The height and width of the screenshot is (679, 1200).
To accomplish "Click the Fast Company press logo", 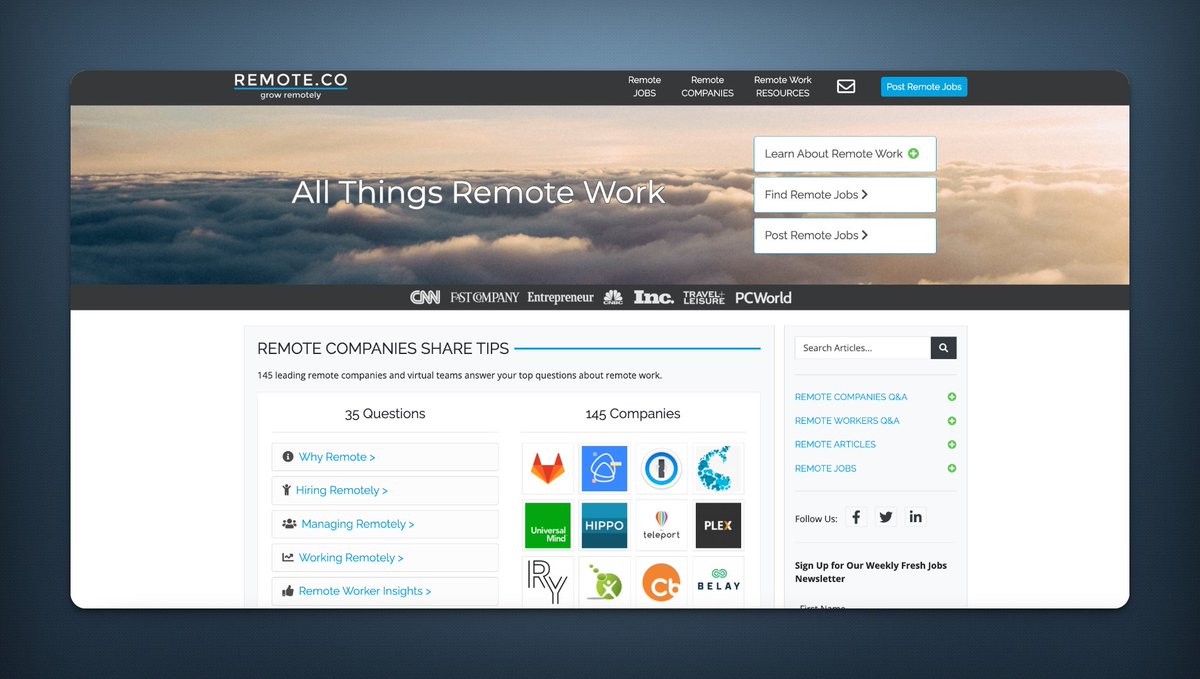I will click(484, 297).
